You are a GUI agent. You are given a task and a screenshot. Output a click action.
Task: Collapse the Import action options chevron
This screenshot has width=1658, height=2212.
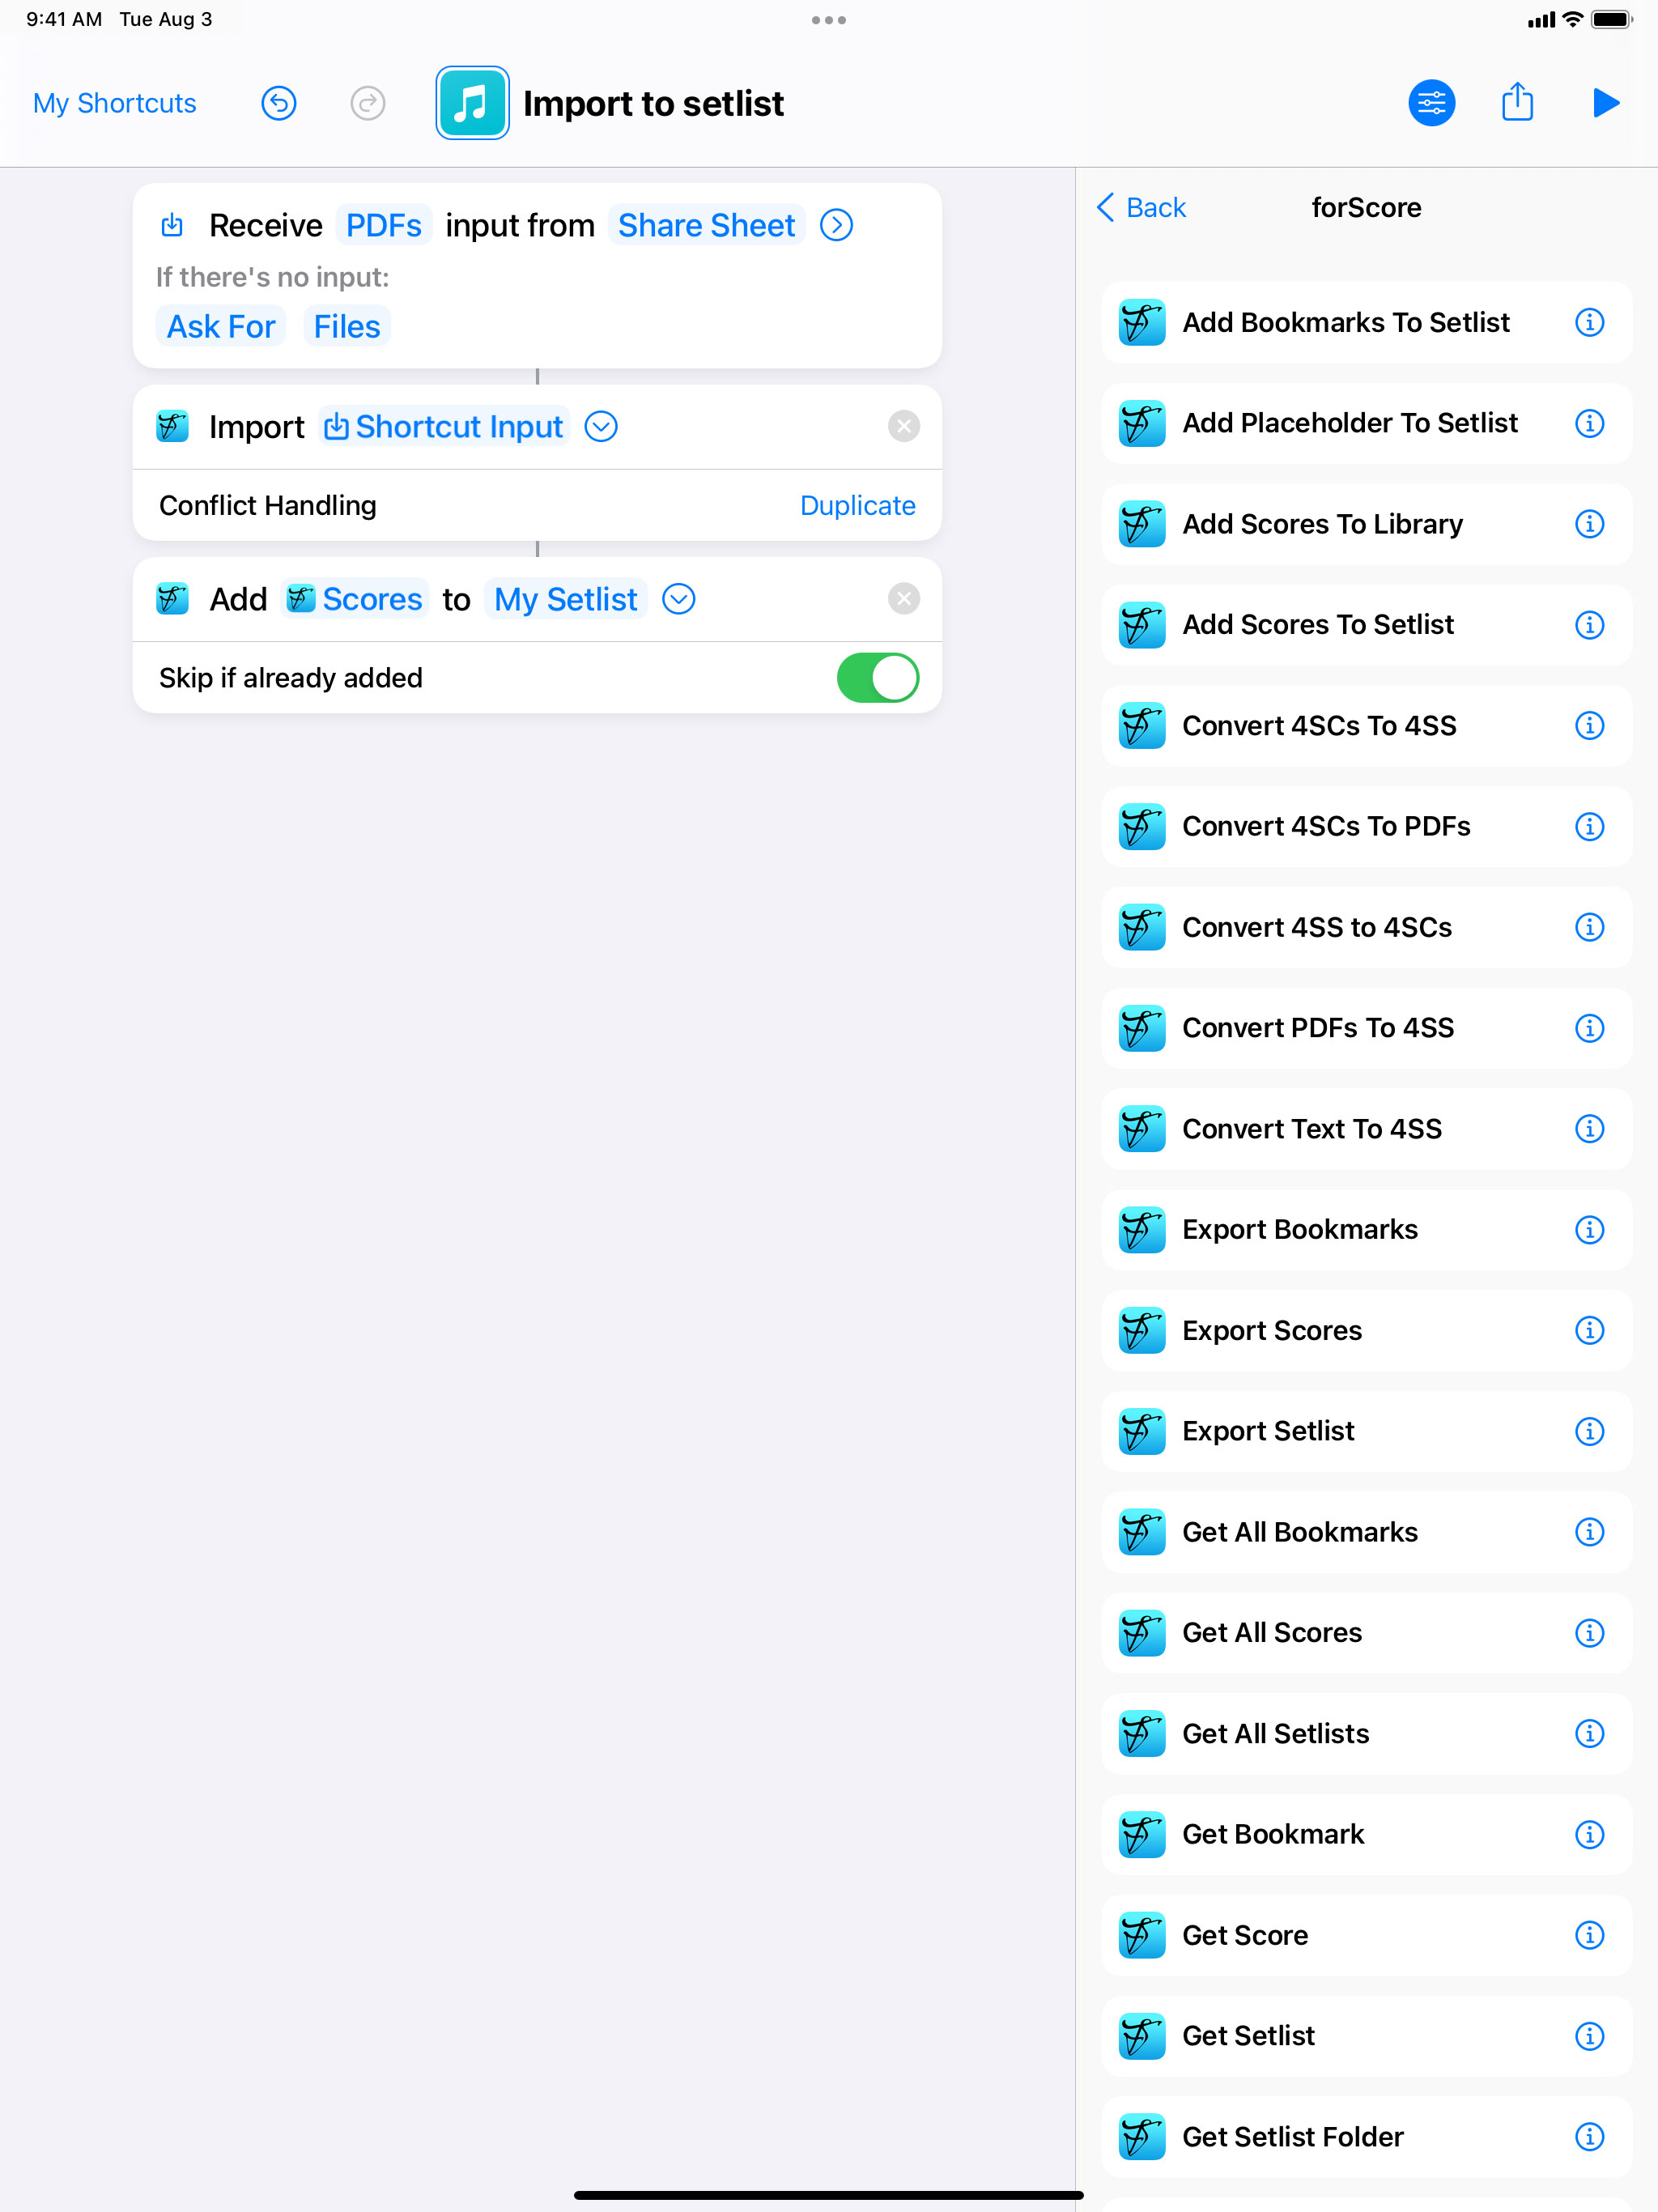tap(601, 427)
